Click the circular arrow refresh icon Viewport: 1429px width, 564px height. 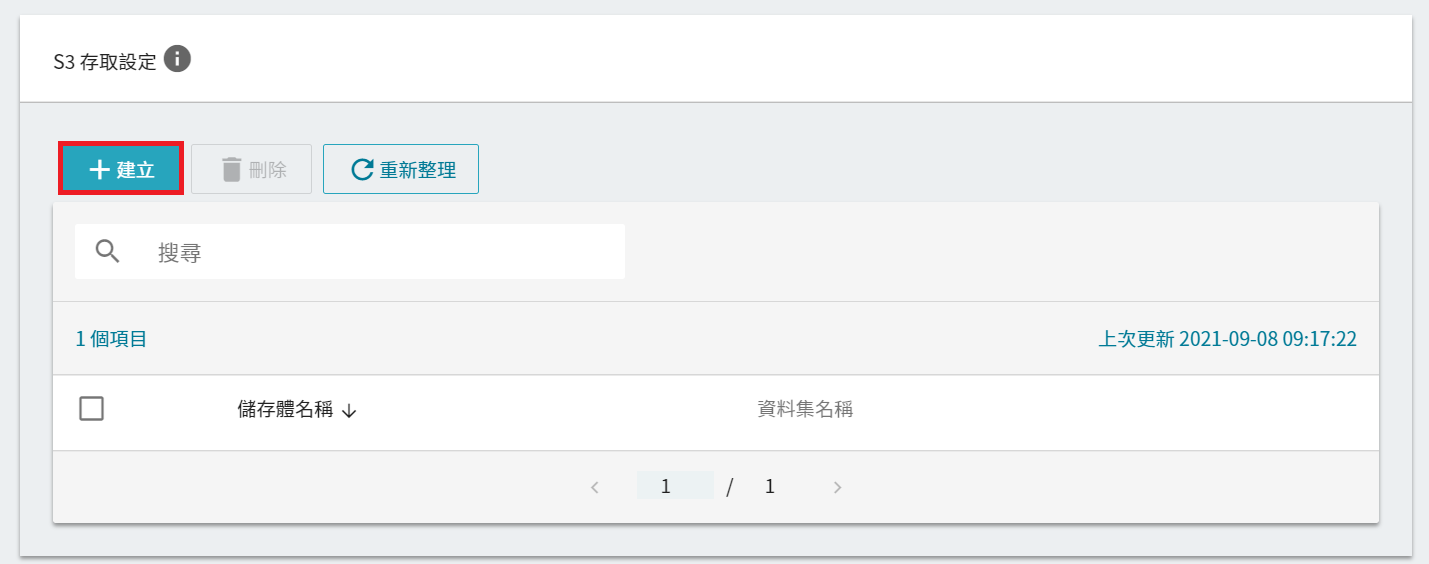coord(362,170)
